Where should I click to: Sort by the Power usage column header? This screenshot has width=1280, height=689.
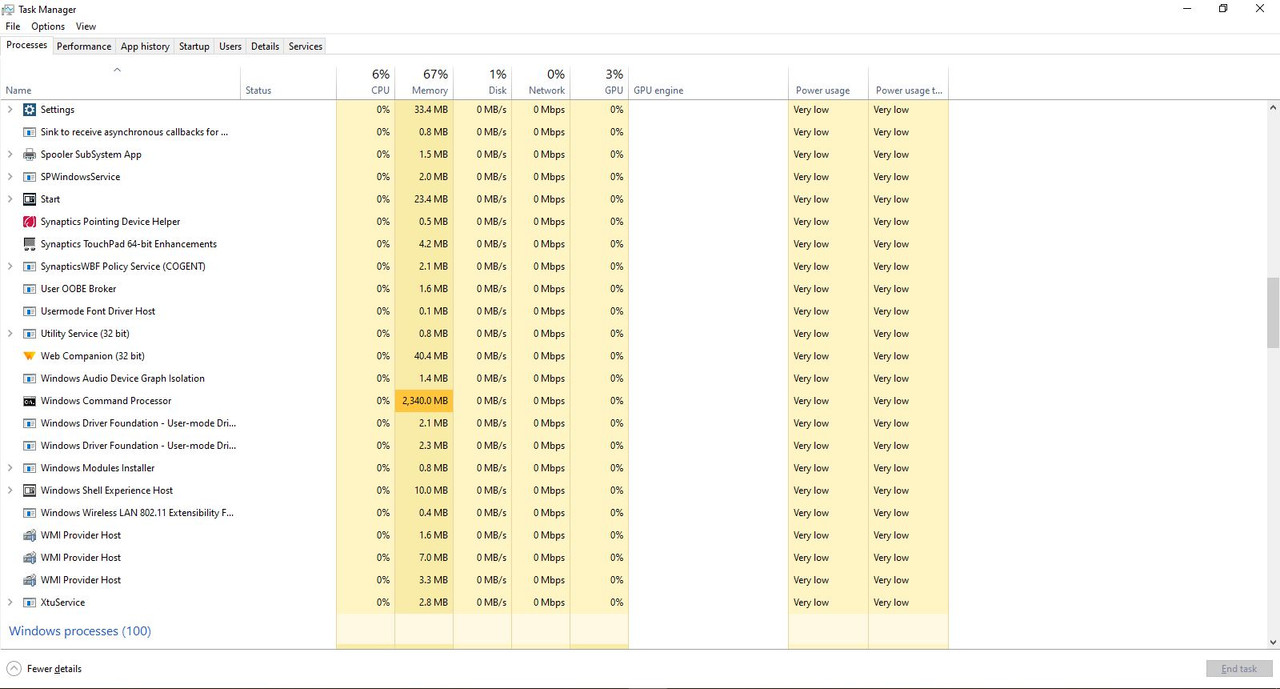point(828,83)
